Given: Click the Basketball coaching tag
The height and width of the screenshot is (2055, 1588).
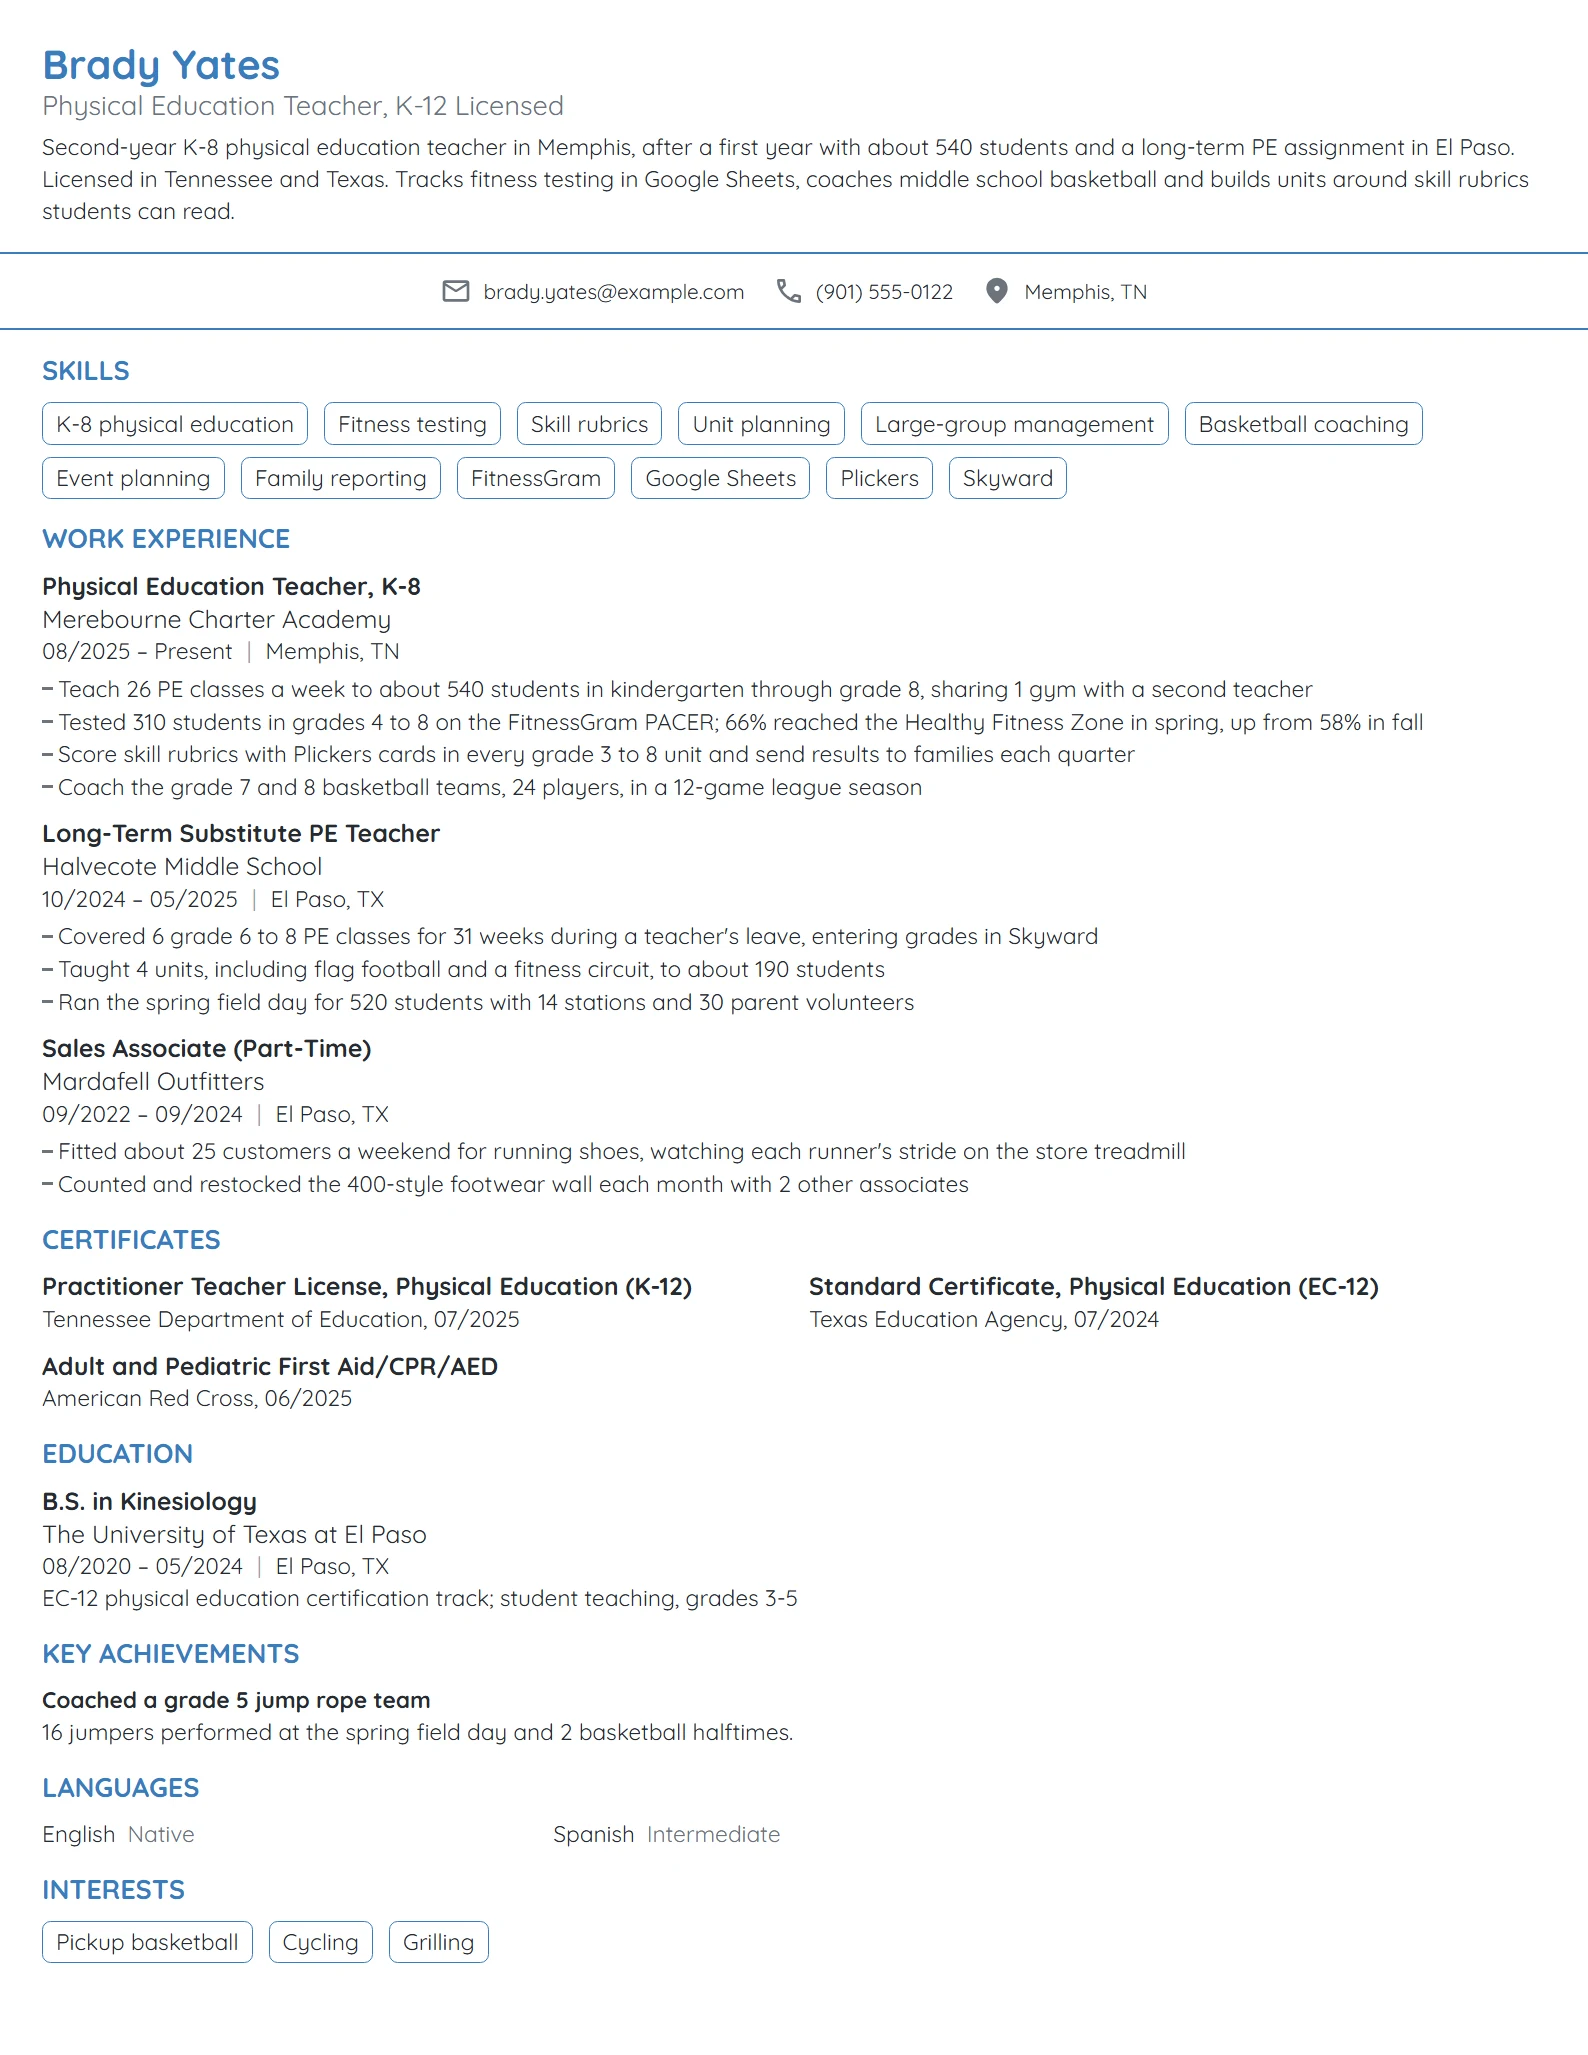Looking at the screenshot, I should tap(1303, 424).
